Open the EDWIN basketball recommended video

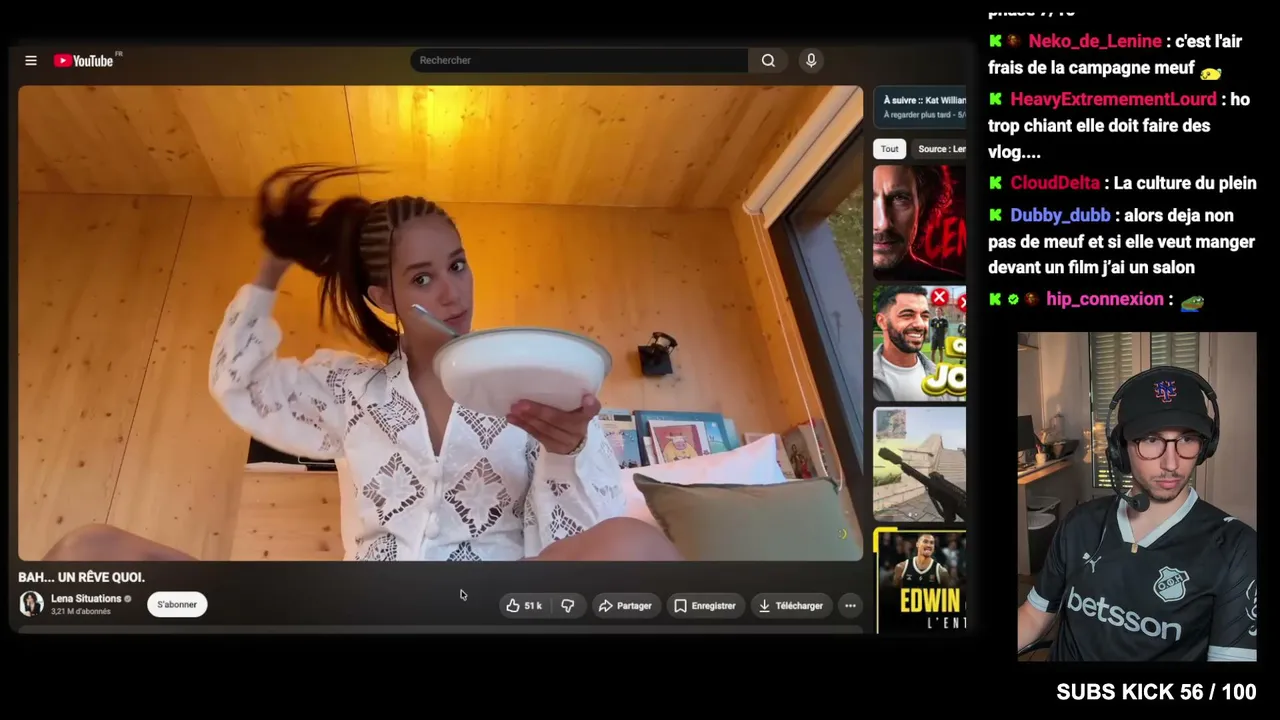click(921, 582)
